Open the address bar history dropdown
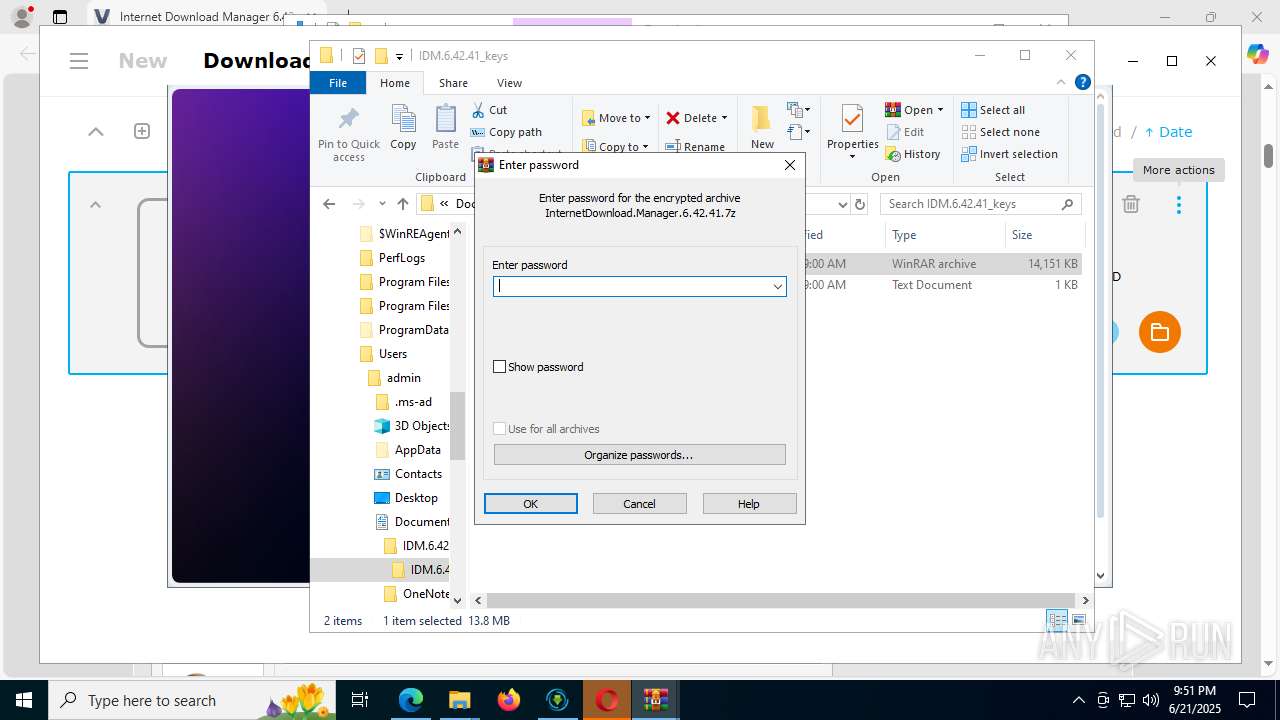Screen dimensions: 1280x720 click(x=842, y=204)
